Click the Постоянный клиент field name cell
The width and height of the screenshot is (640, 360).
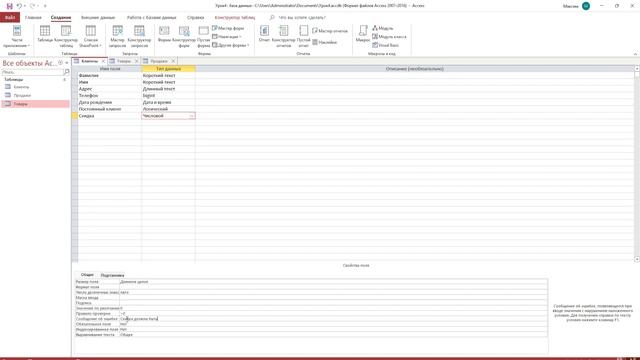click(109, 109)
